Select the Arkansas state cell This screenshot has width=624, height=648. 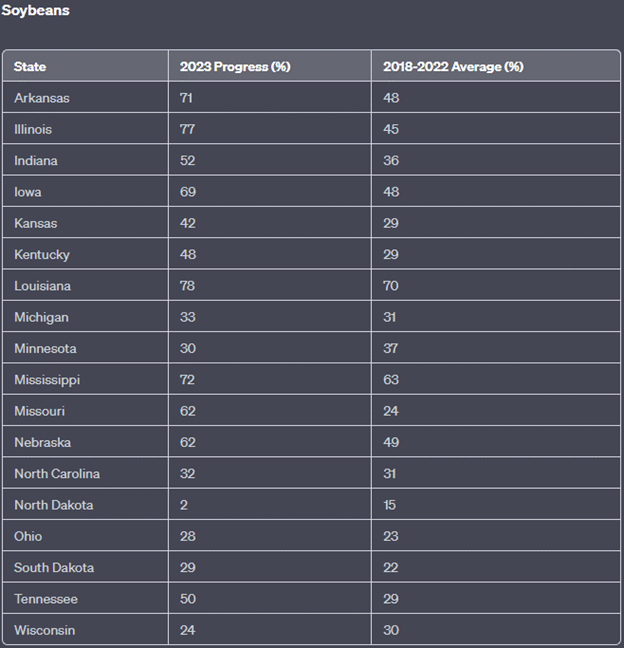coord(42,98)
